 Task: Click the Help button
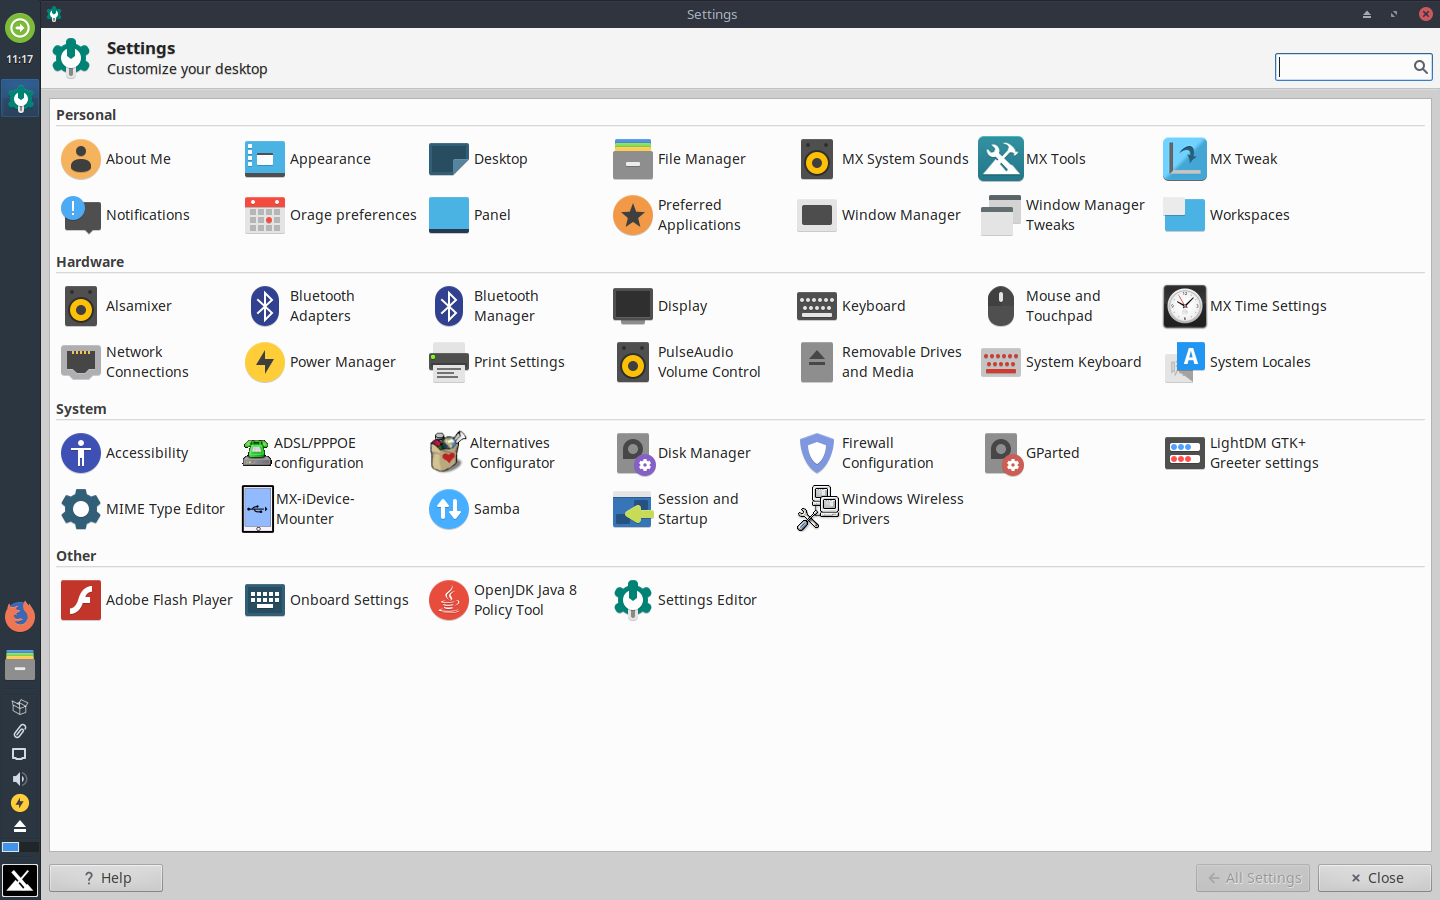106,878
